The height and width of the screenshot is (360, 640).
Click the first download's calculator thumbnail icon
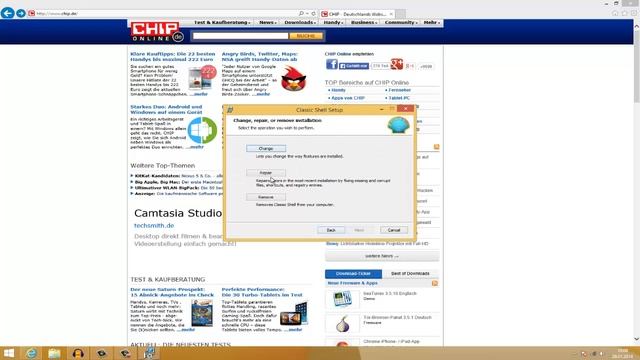click(x=342, y=299)
